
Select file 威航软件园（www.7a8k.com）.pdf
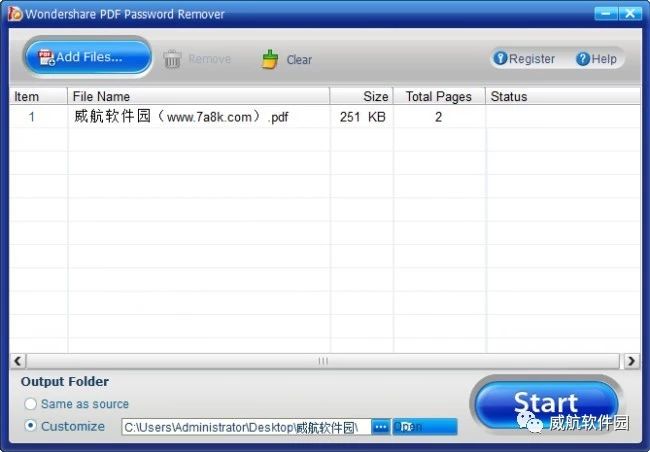[x=181, y=117]
